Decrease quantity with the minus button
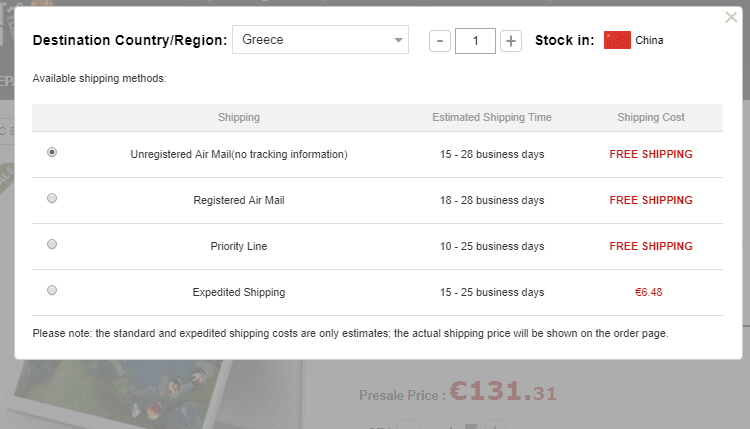Image resolution: width=750 pixels, height=429 pixels. point(439,41)
